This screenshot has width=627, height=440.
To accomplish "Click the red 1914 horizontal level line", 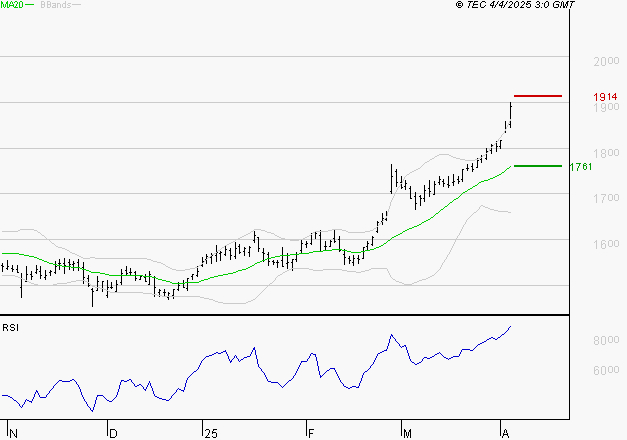I will (538, 96).
